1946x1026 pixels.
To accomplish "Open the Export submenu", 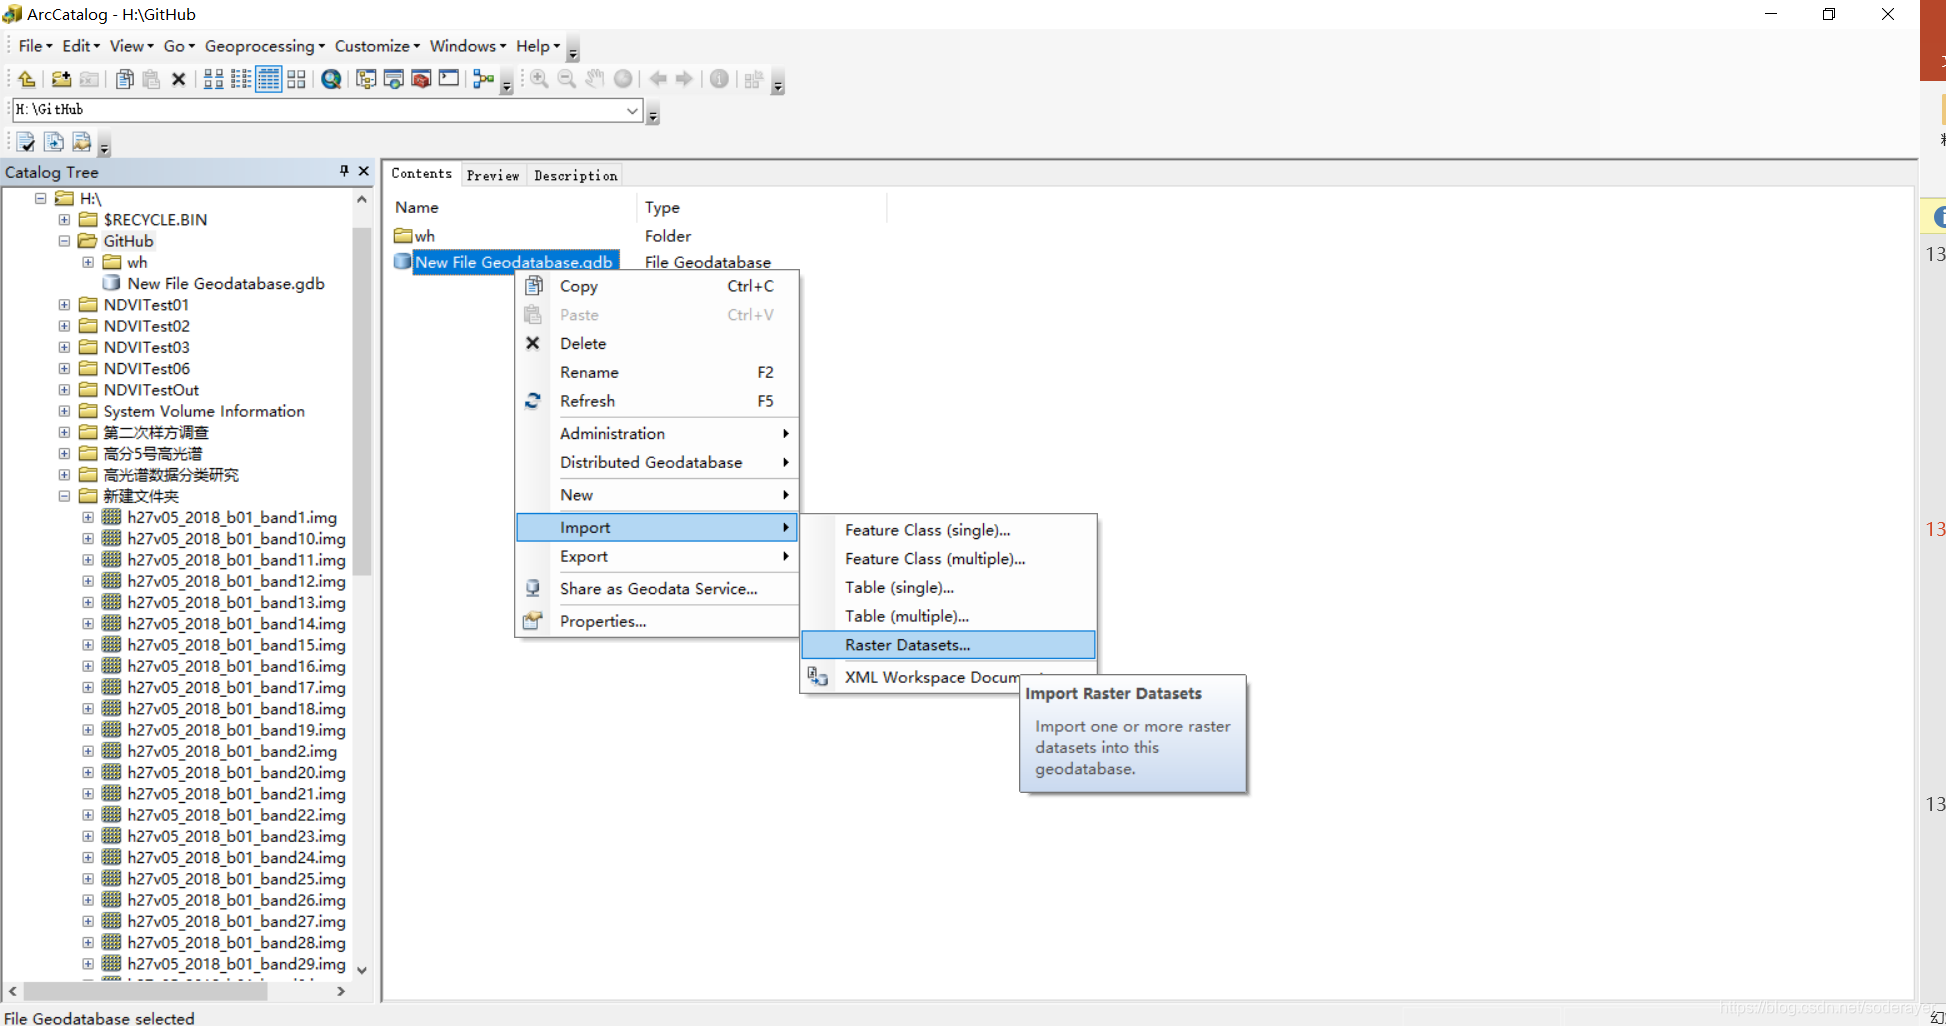I will pos(657,556).
